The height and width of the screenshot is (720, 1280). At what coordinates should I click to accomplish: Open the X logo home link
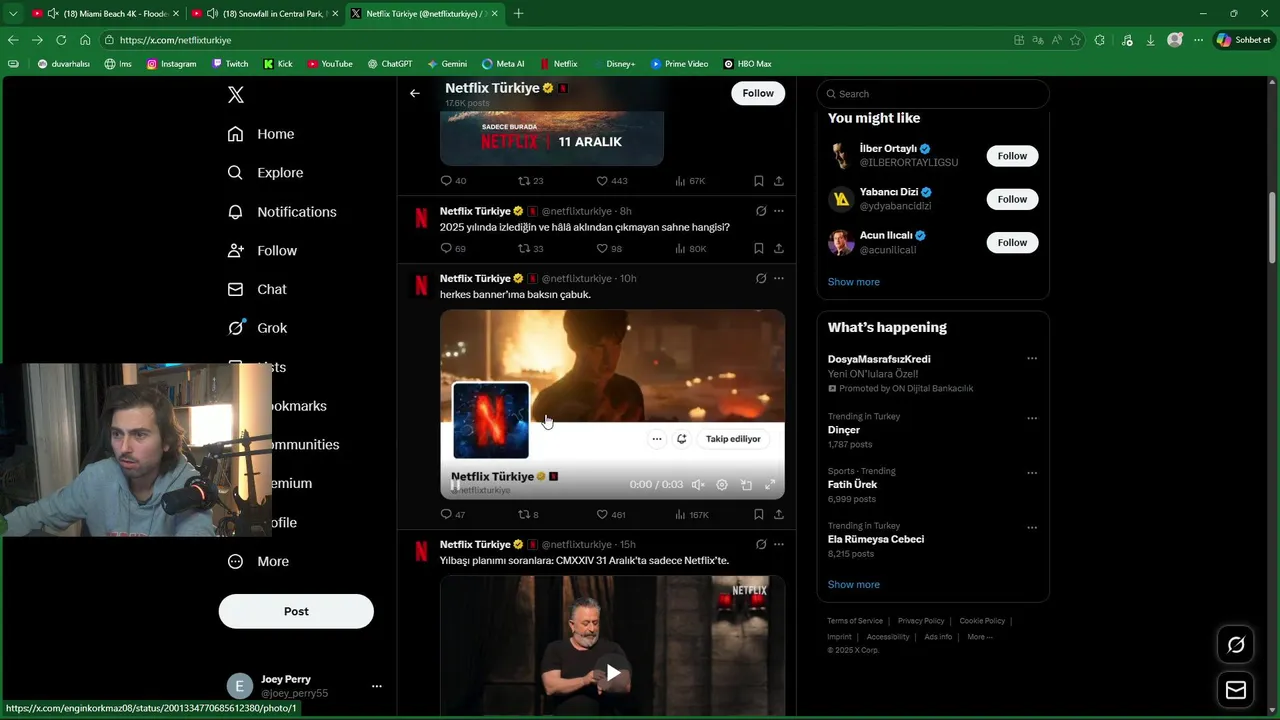click(x=236, y=95)
